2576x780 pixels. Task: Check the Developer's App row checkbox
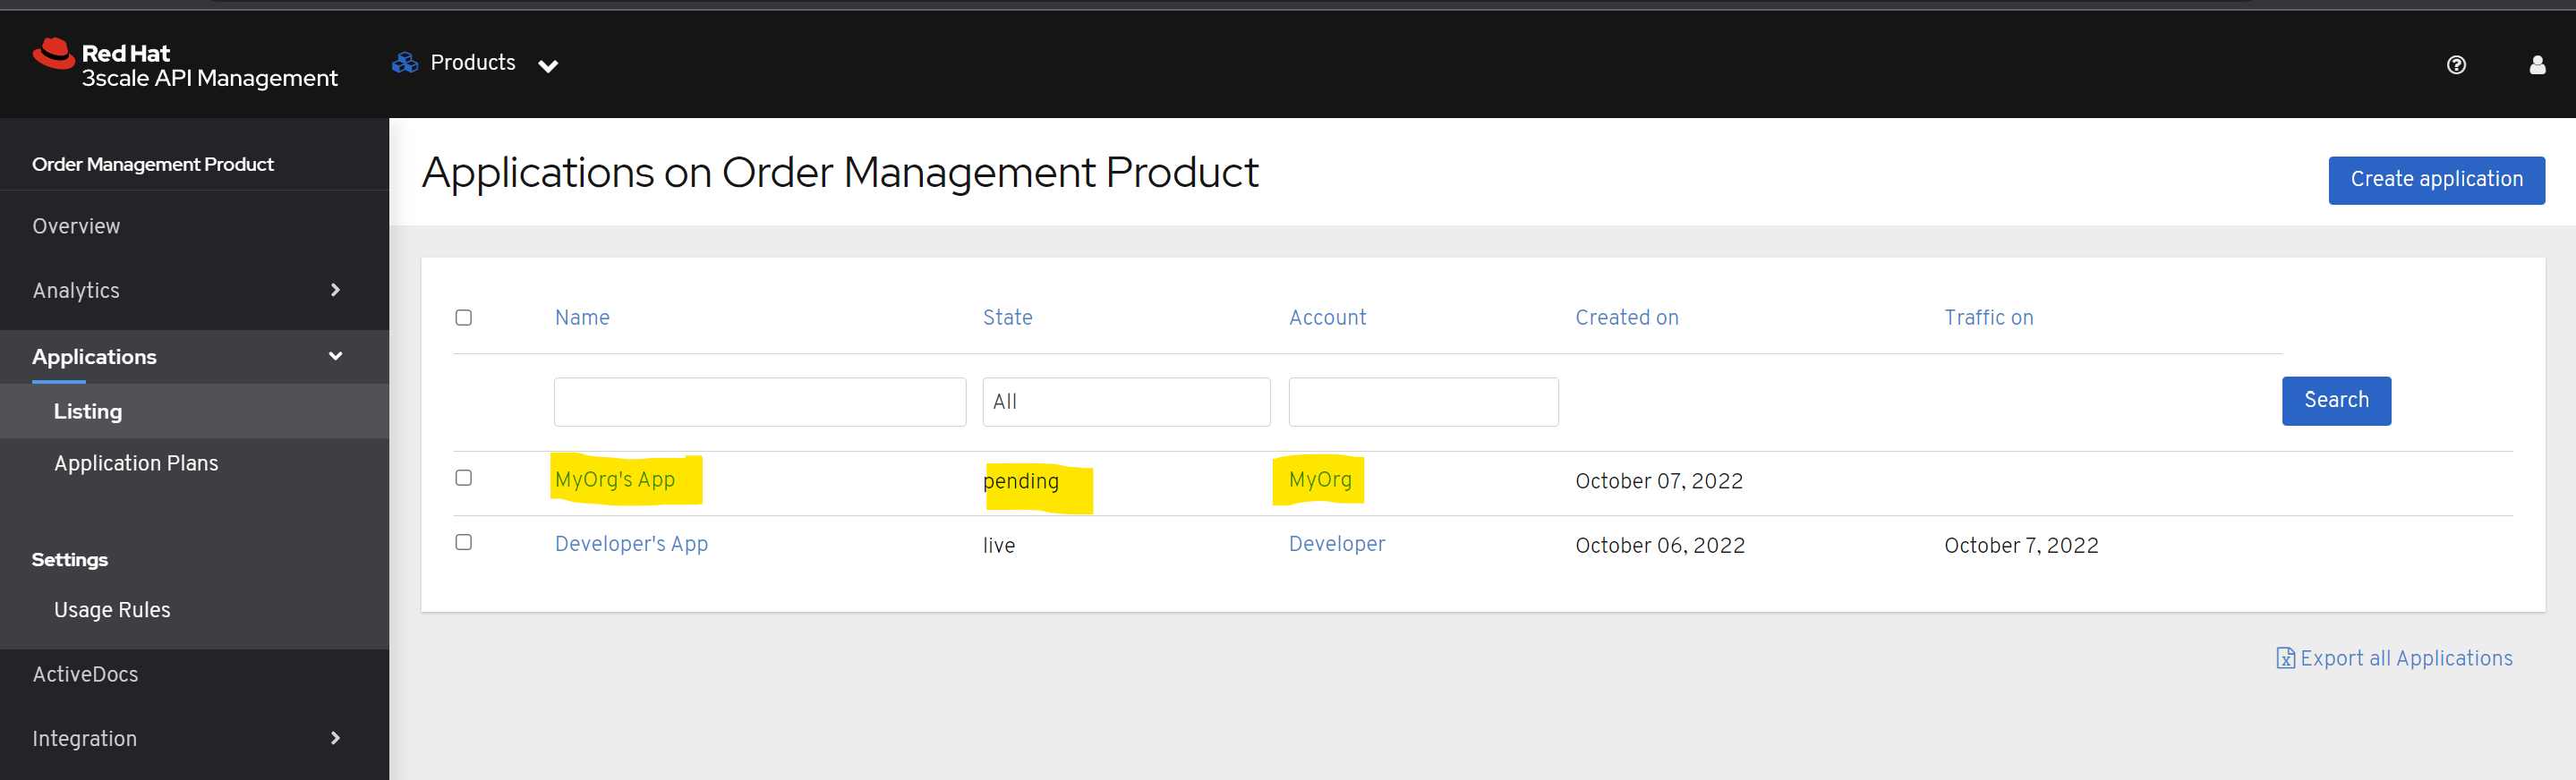(463, 542)
